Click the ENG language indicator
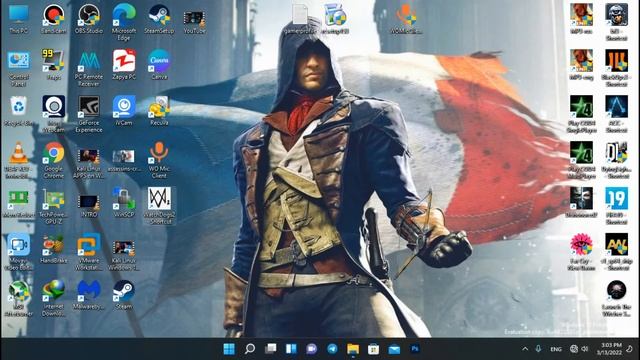Image resolution: width=640 pixels, height=360 pixels. point(556,349)
